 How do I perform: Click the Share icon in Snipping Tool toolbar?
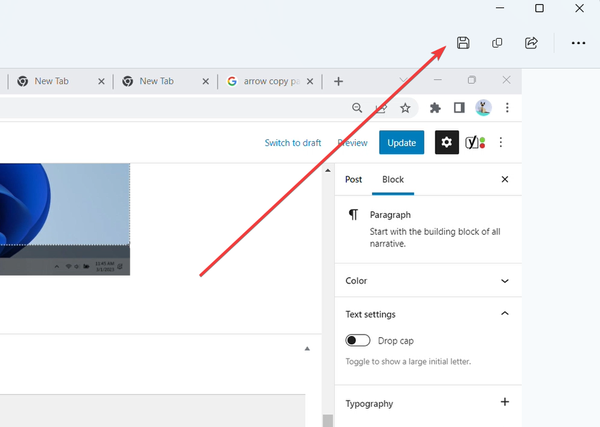(x=531, y=43)
